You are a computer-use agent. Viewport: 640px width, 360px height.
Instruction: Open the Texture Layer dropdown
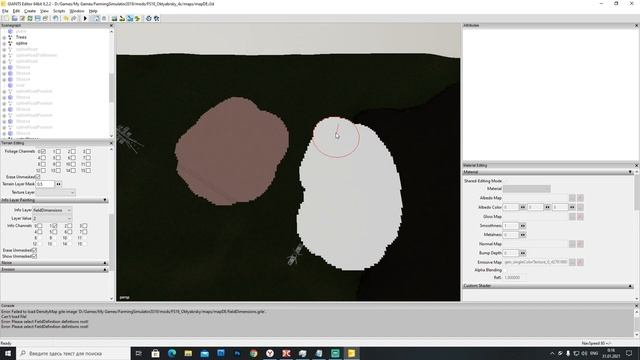coord(55,192)
